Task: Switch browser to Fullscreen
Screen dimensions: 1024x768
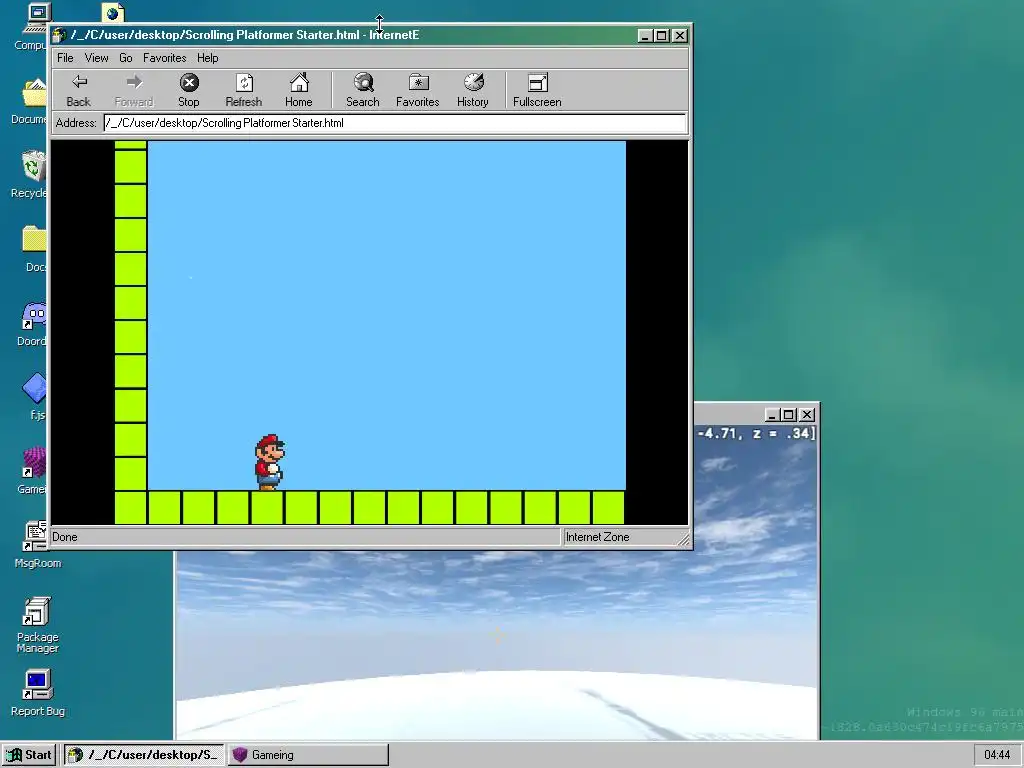Action: tap(537, 90)
